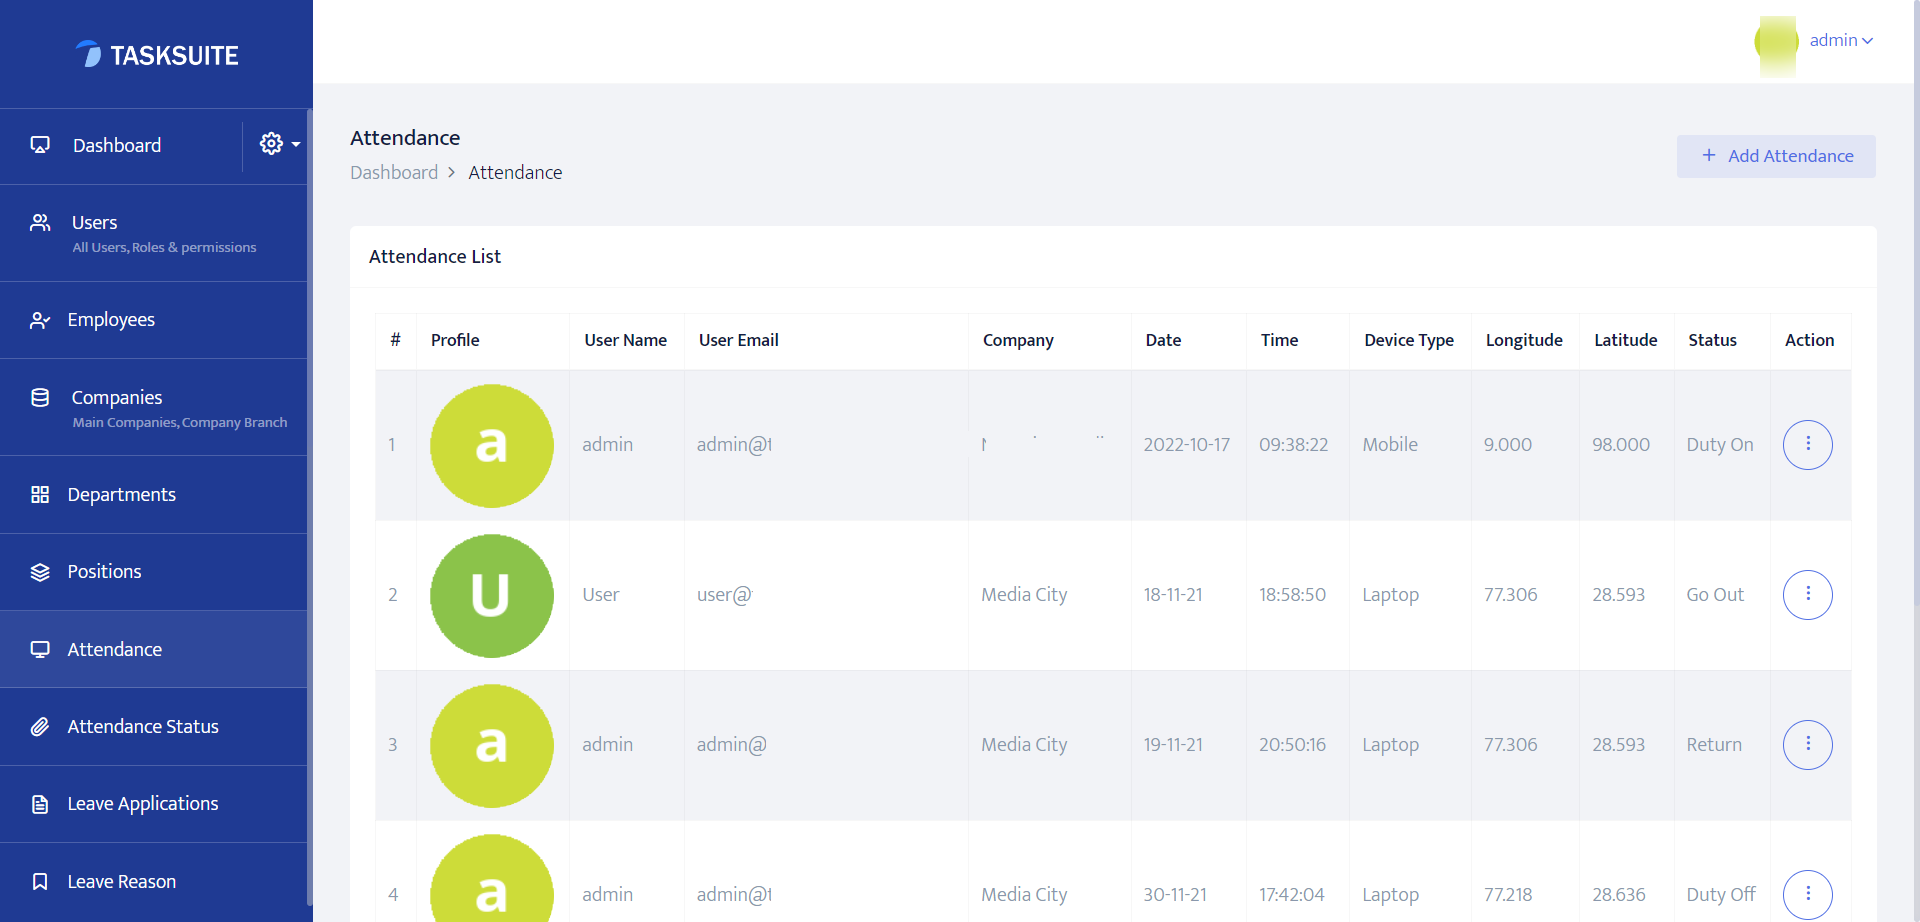Open the sidebar settings gear dropdown
The width and height of the screenshot is (1920, 922).
coord(278,144)
